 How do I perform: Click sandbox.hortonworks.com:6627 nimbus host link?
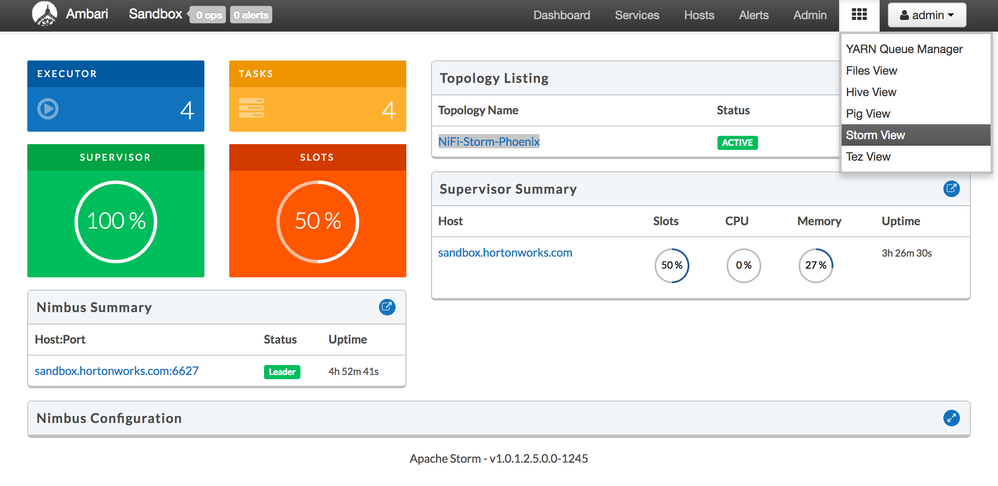[116, 371]
